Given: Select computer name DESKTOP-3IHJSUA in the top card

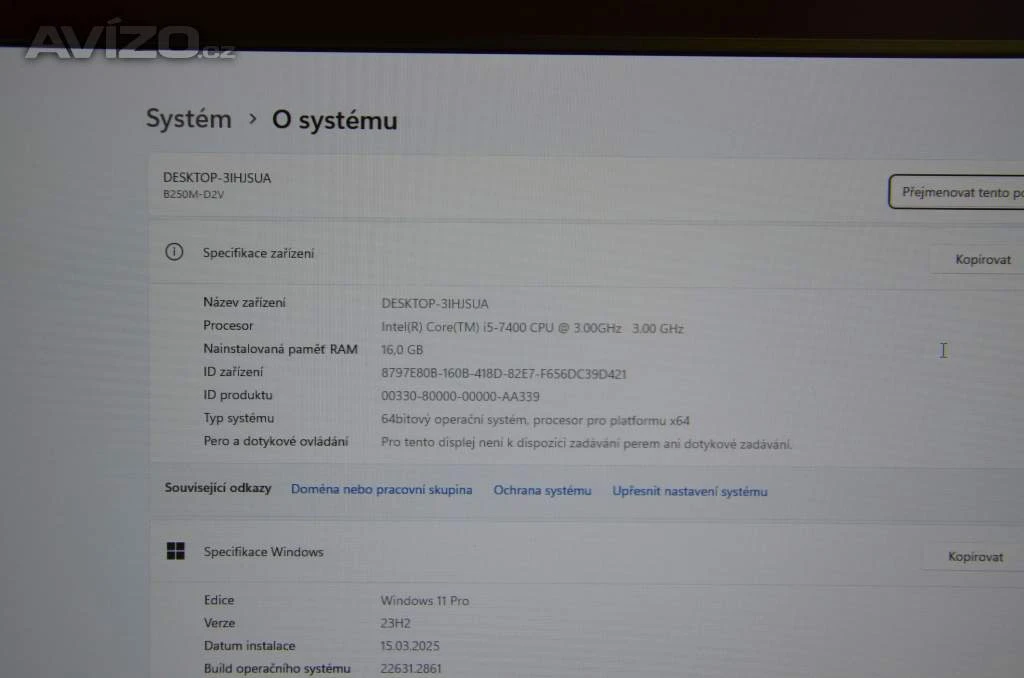Looking at the screenshot, I should (217, 178).
